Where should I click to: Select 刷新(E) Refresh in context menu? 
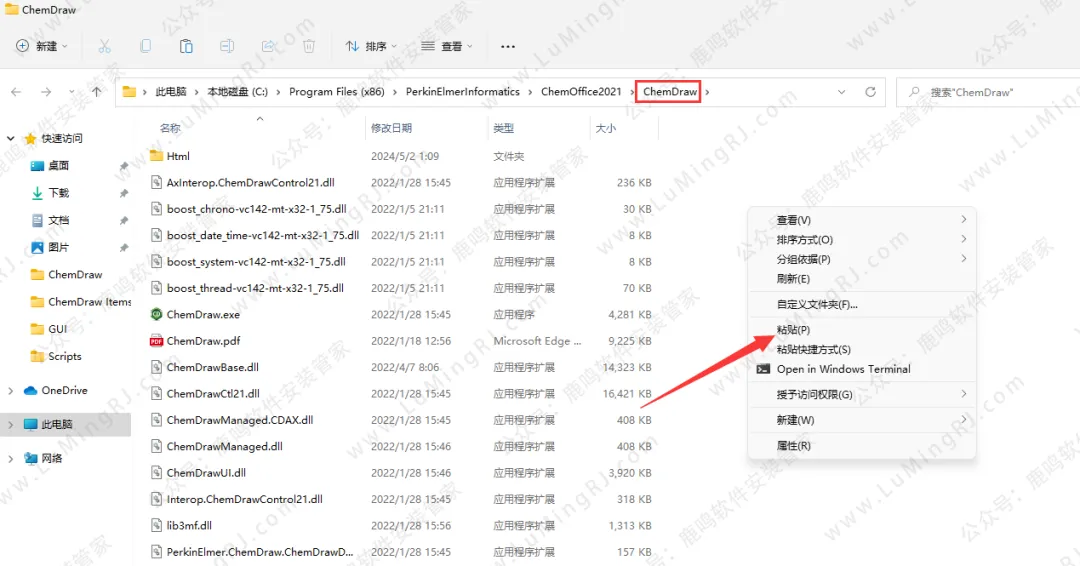pyautogui.click(x=793, y=279)
